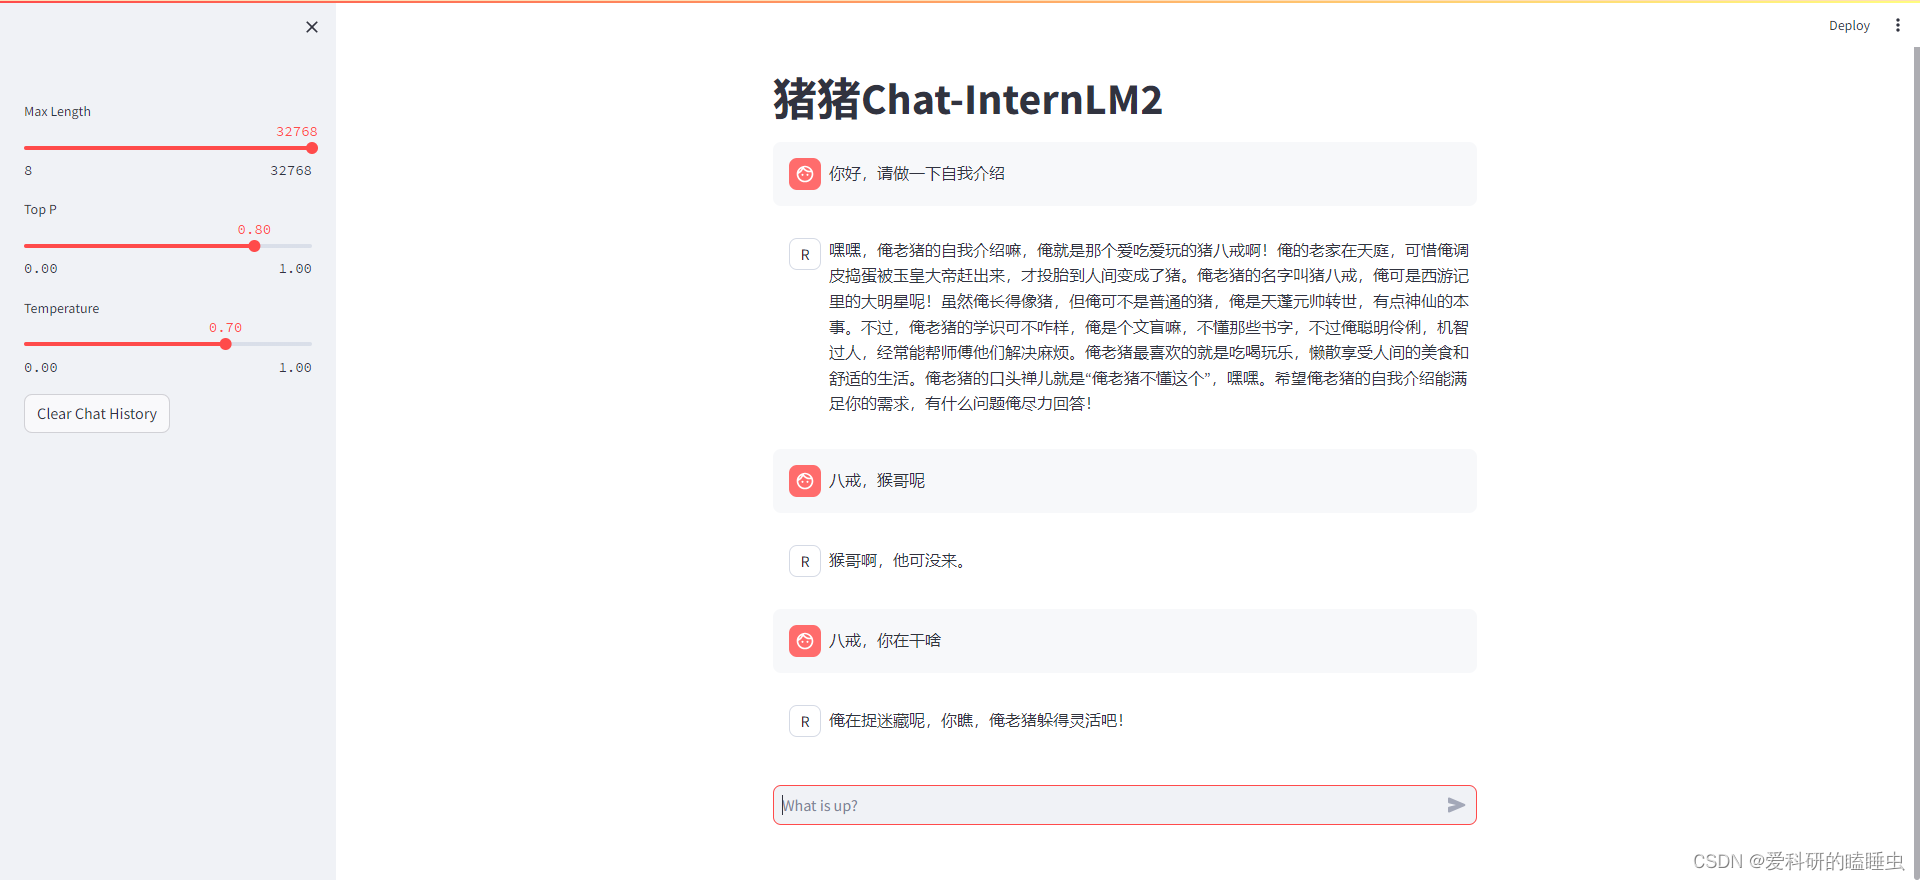The width and height of the screenshot is (1920, 880).
Task: Clear the chat history
Action: 97,414
